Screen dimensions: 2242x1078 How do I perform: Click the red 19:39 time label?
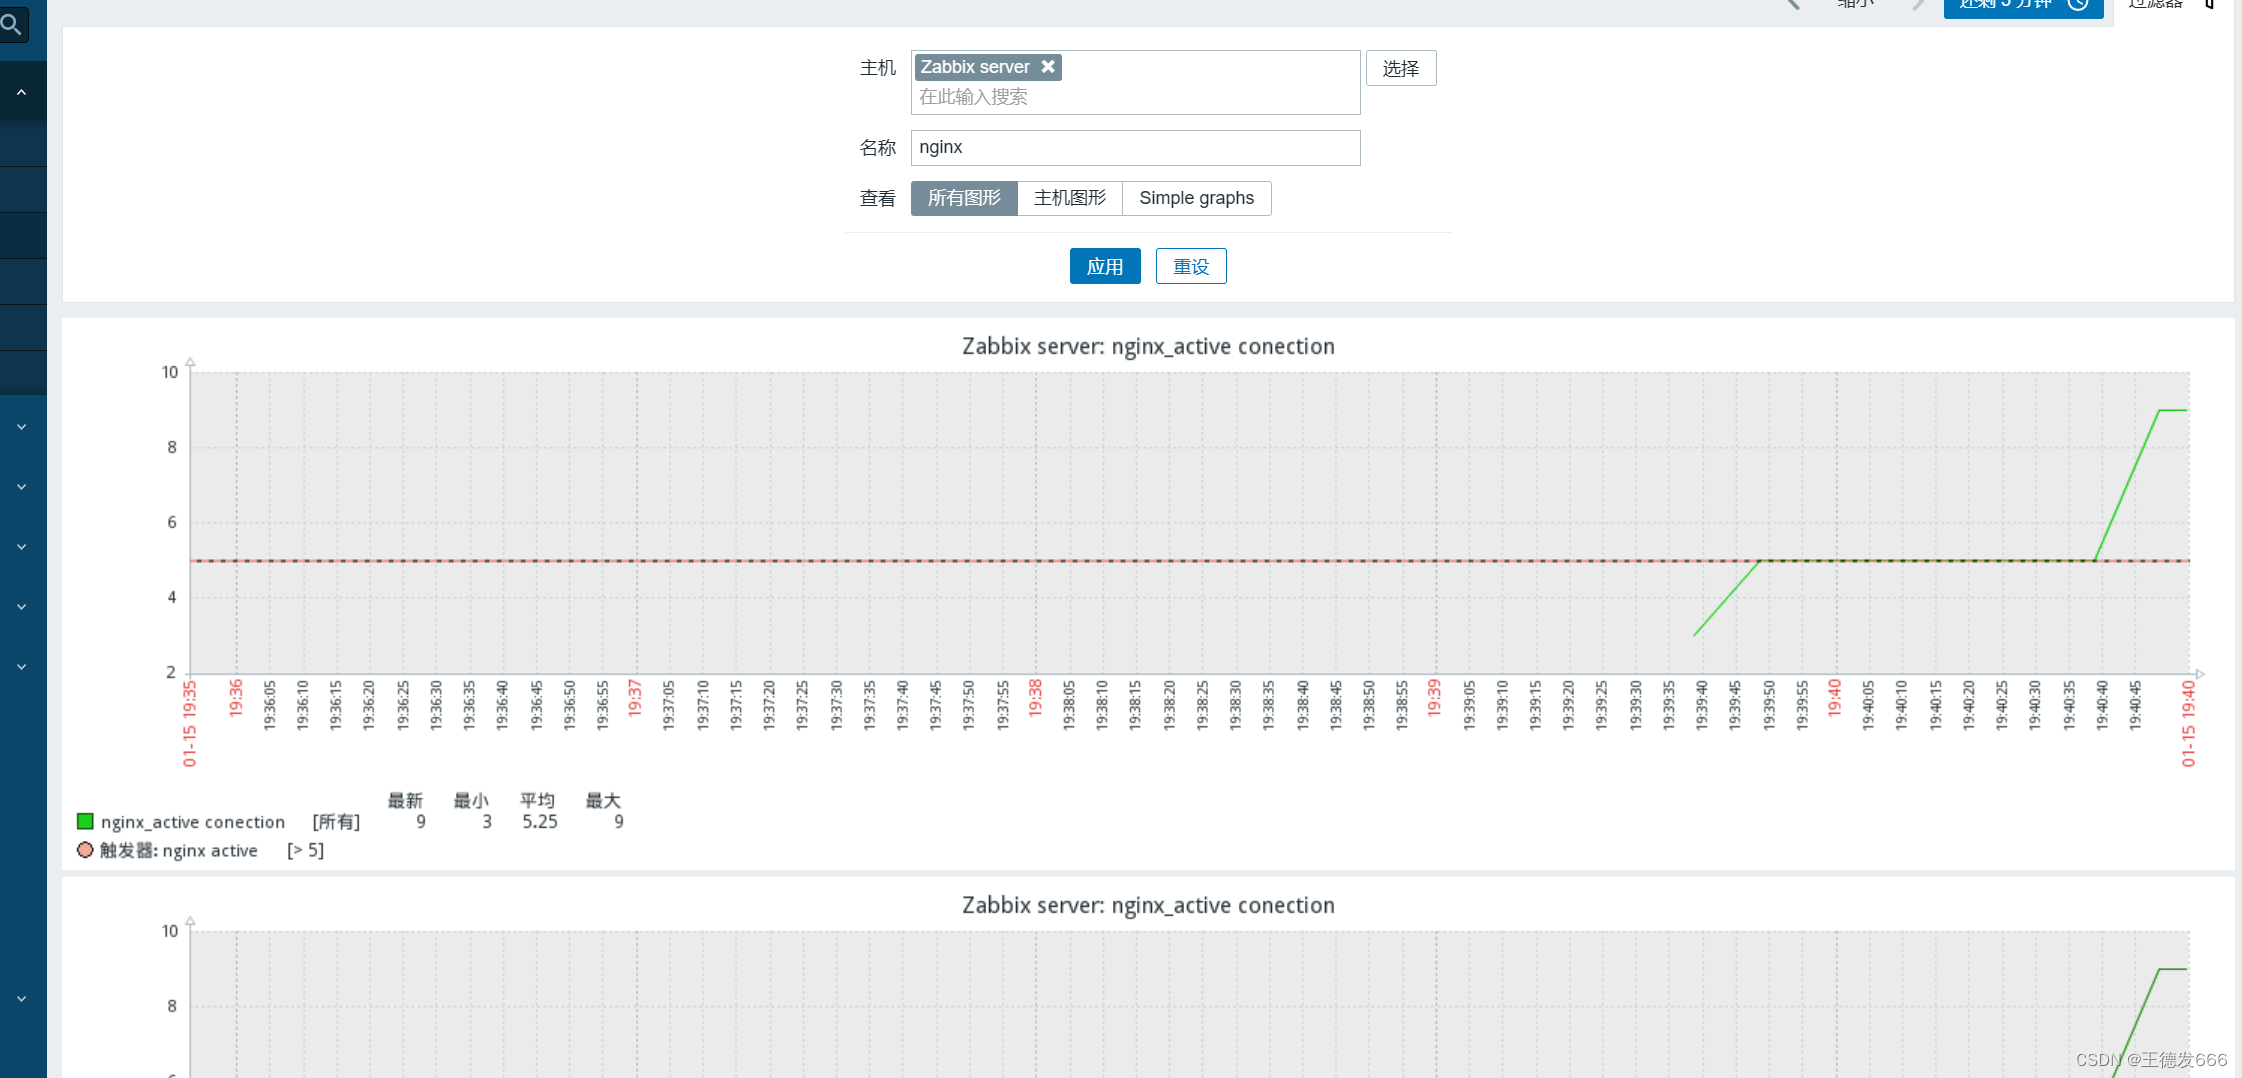[1434, 698]
